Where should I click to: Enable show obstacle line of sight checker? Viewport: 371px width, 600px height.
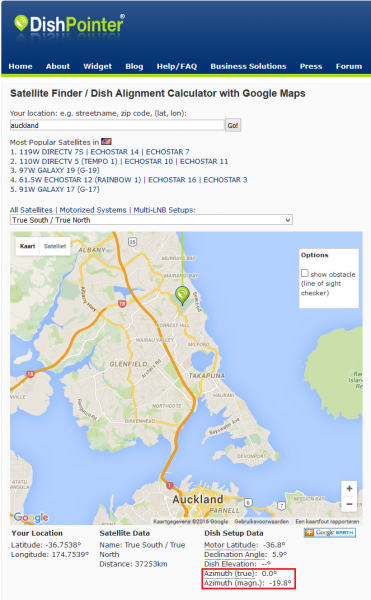coord(304,273)
